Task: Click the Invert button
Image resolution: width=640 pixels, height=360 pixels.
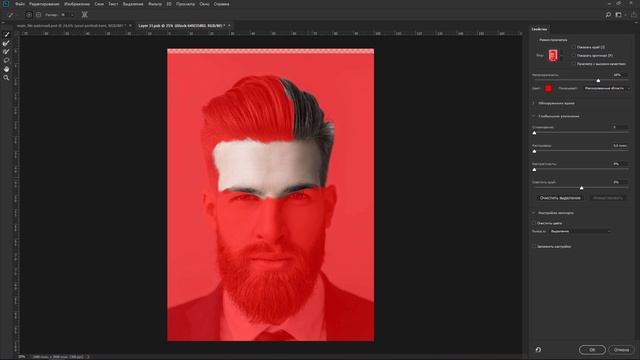Action: coord(608,198)
